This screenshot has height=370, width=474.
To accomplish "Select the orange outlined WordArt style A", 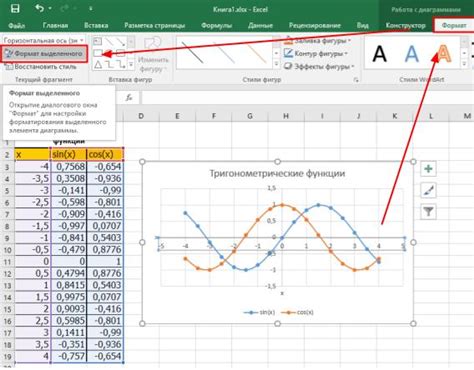I will (444, 53).
